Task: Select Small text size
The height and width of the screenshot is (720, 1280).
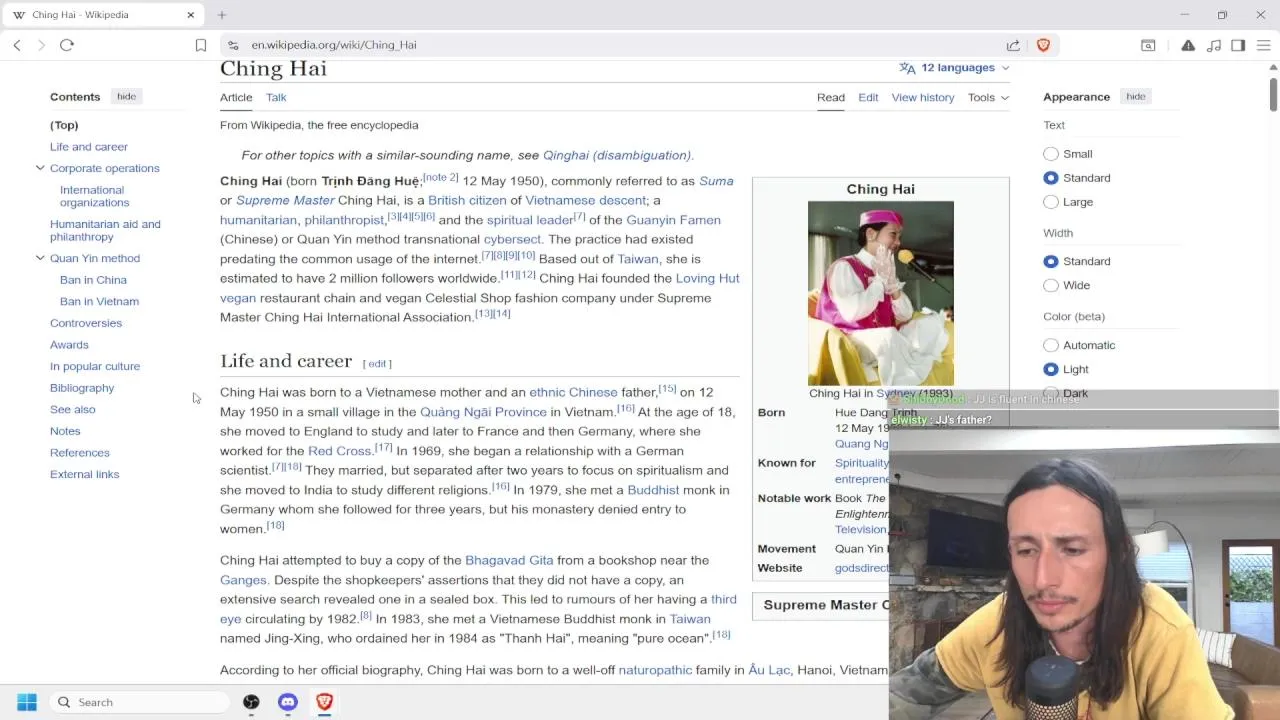Action: click(1051, 154)
